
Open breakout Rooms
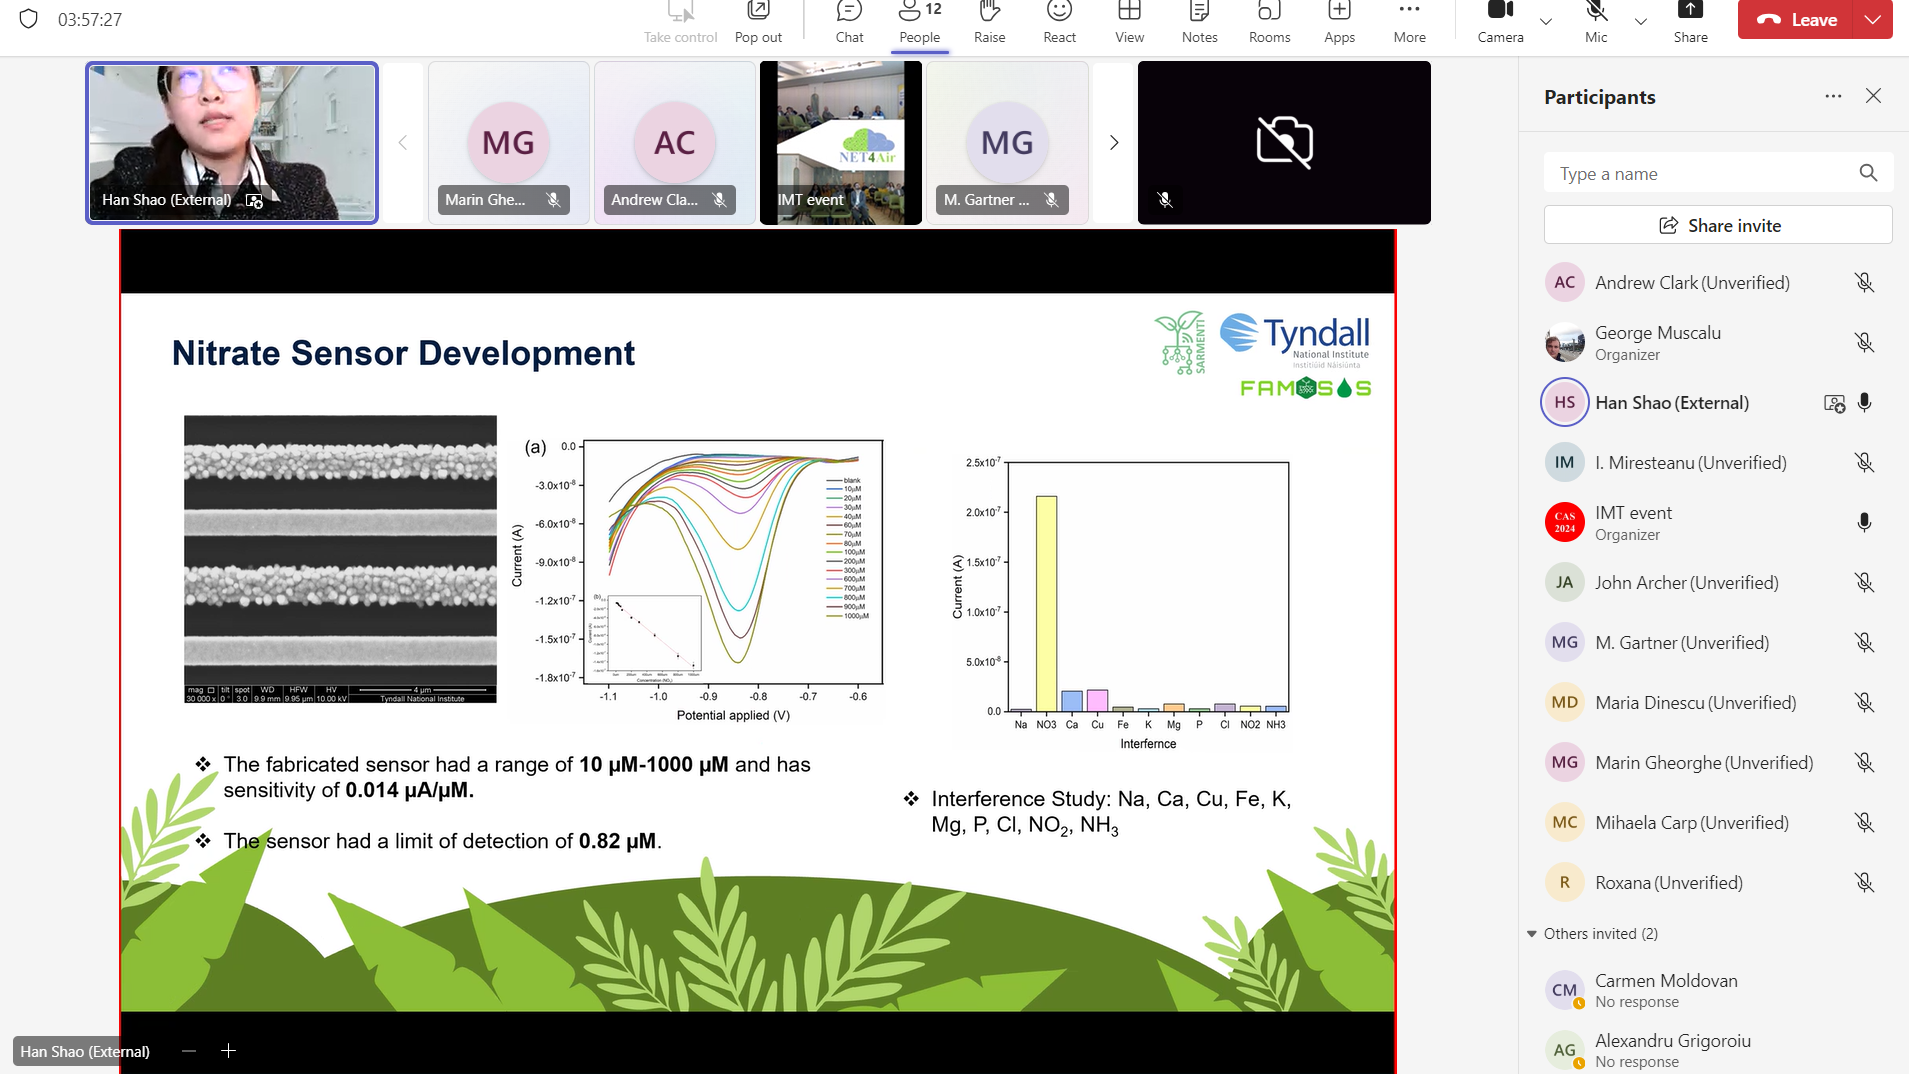(1269, 22)
